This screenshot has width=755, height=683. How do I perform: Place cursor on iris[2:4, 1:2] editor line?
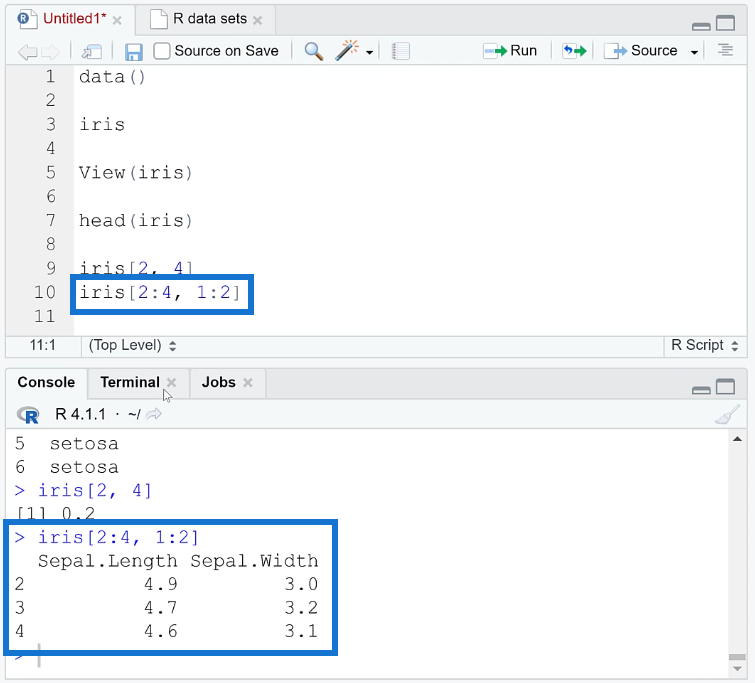pos(159,292)
